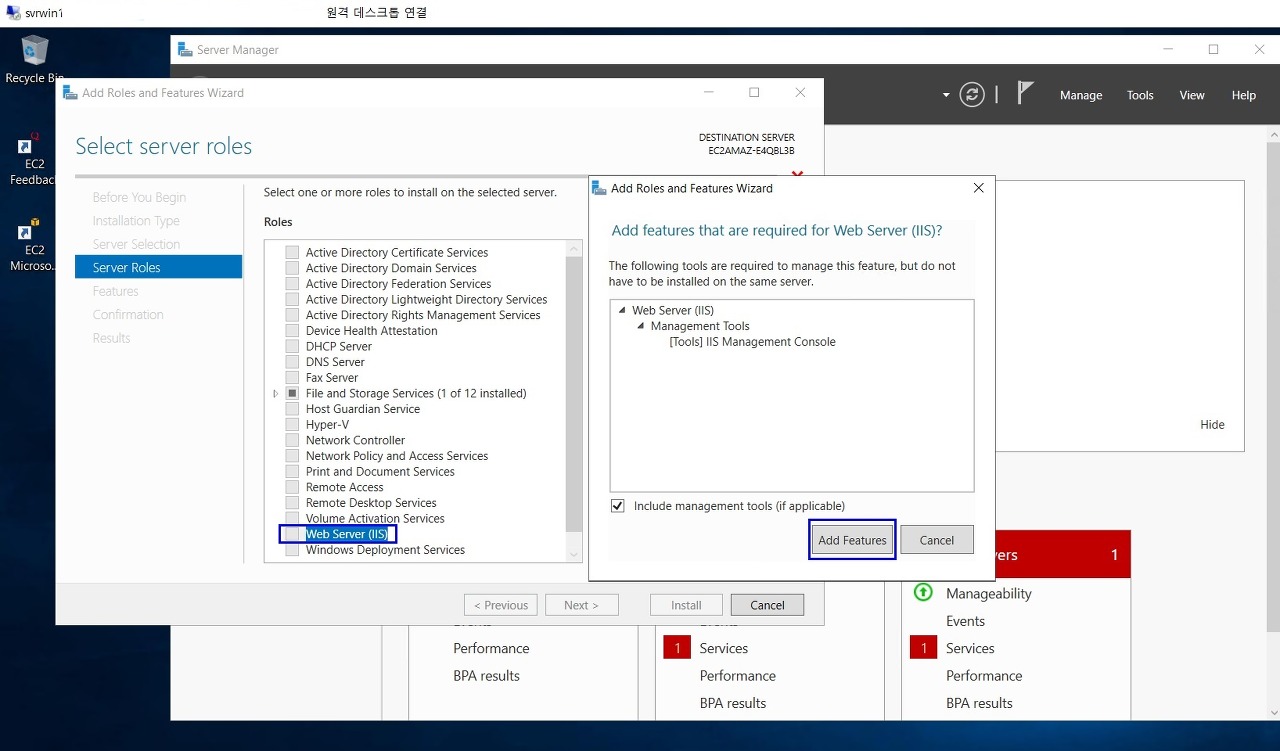Open the Recycle Bin desktop icon
Viewport: 1280px width, 751px height.
34,59
